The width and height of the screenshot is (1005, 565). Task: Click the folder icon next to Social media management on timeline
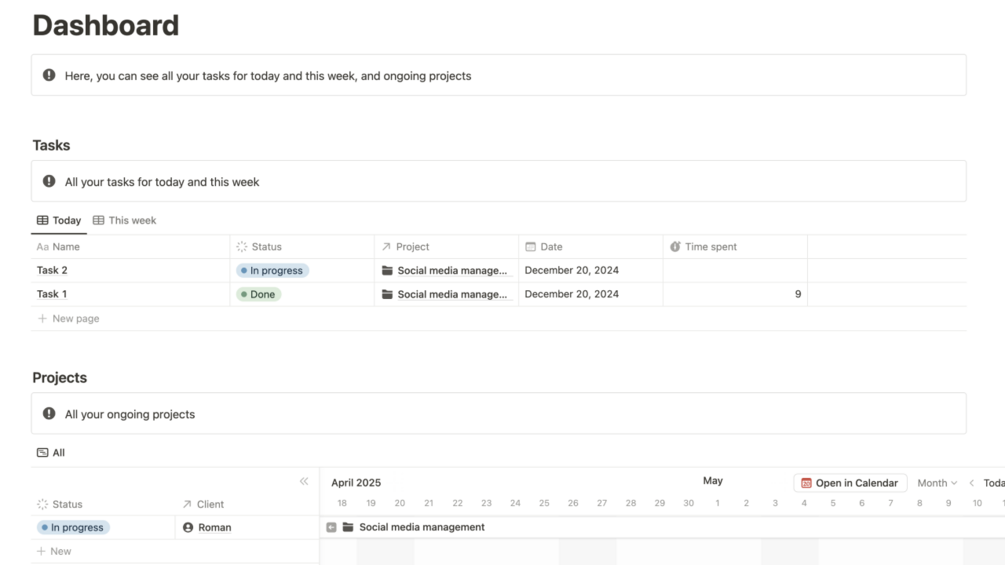pyautogui.click(x=348, y=527)
